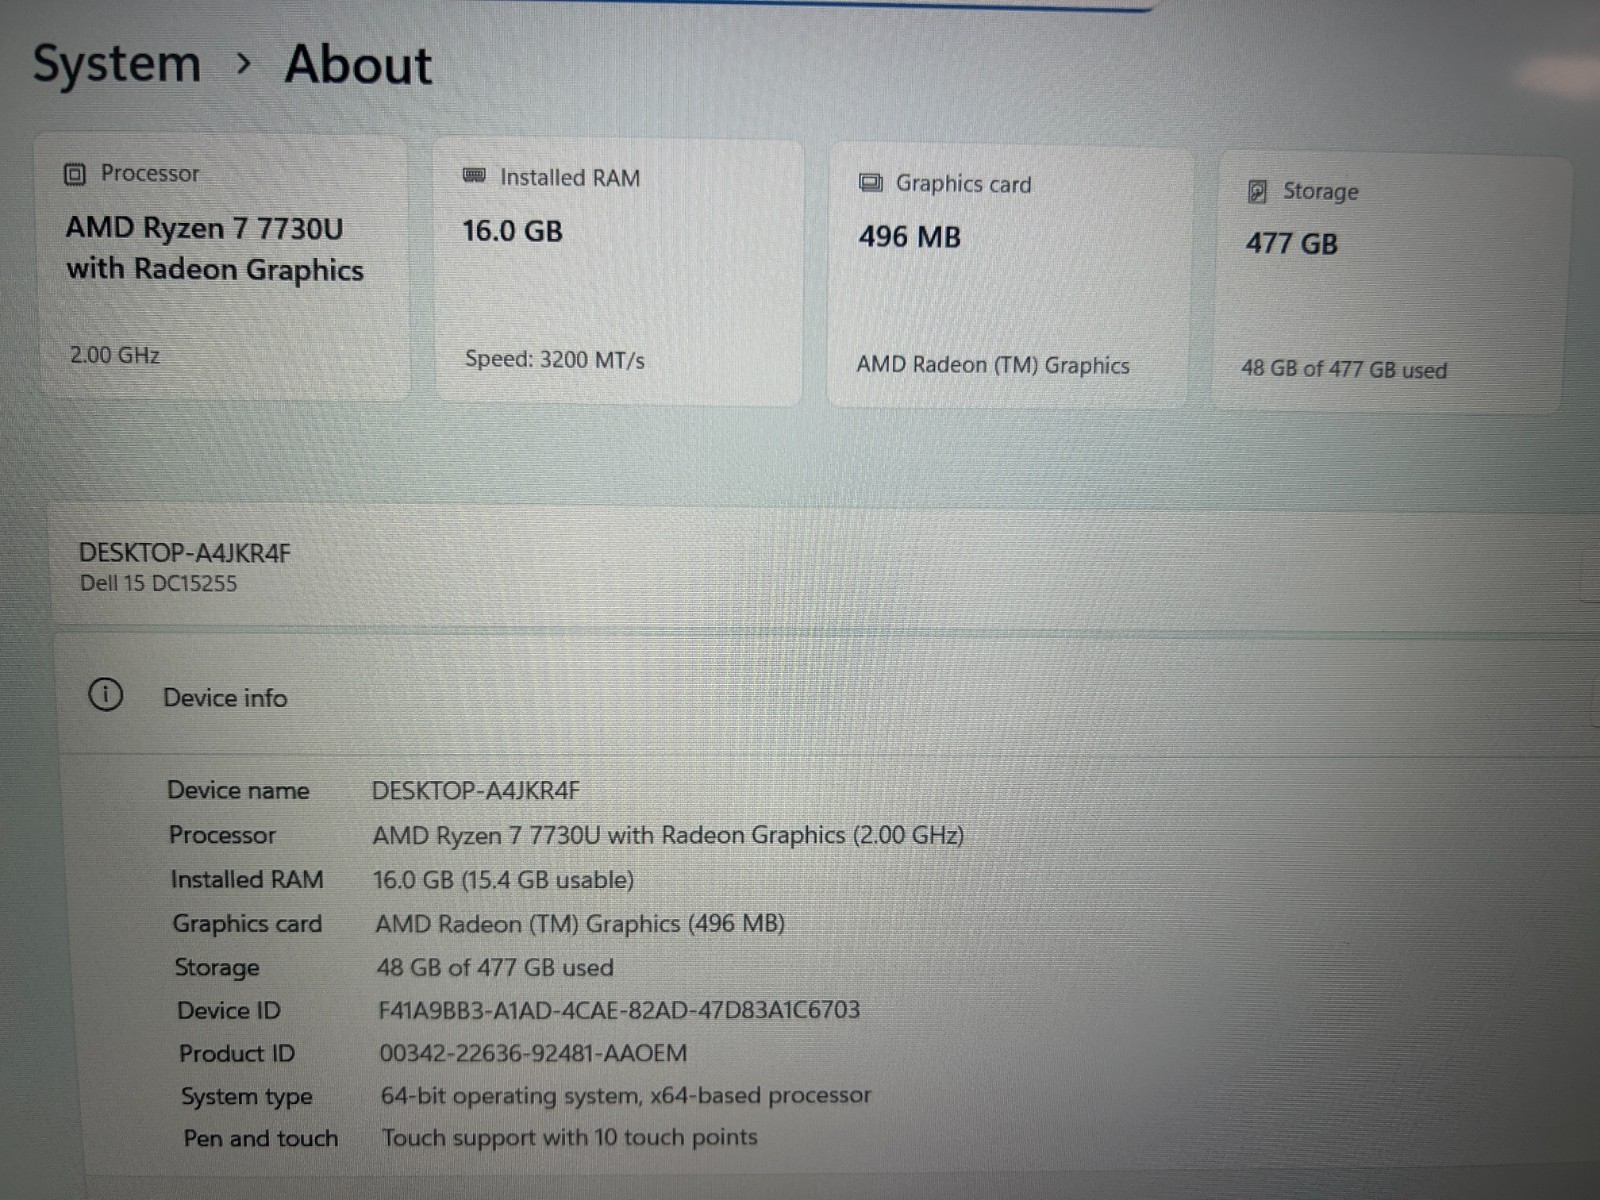Select the 2.00 GHz processor speed text
Image resolution: width=1600 pixels, height=1200 pixels.
[x=115, y=355]
